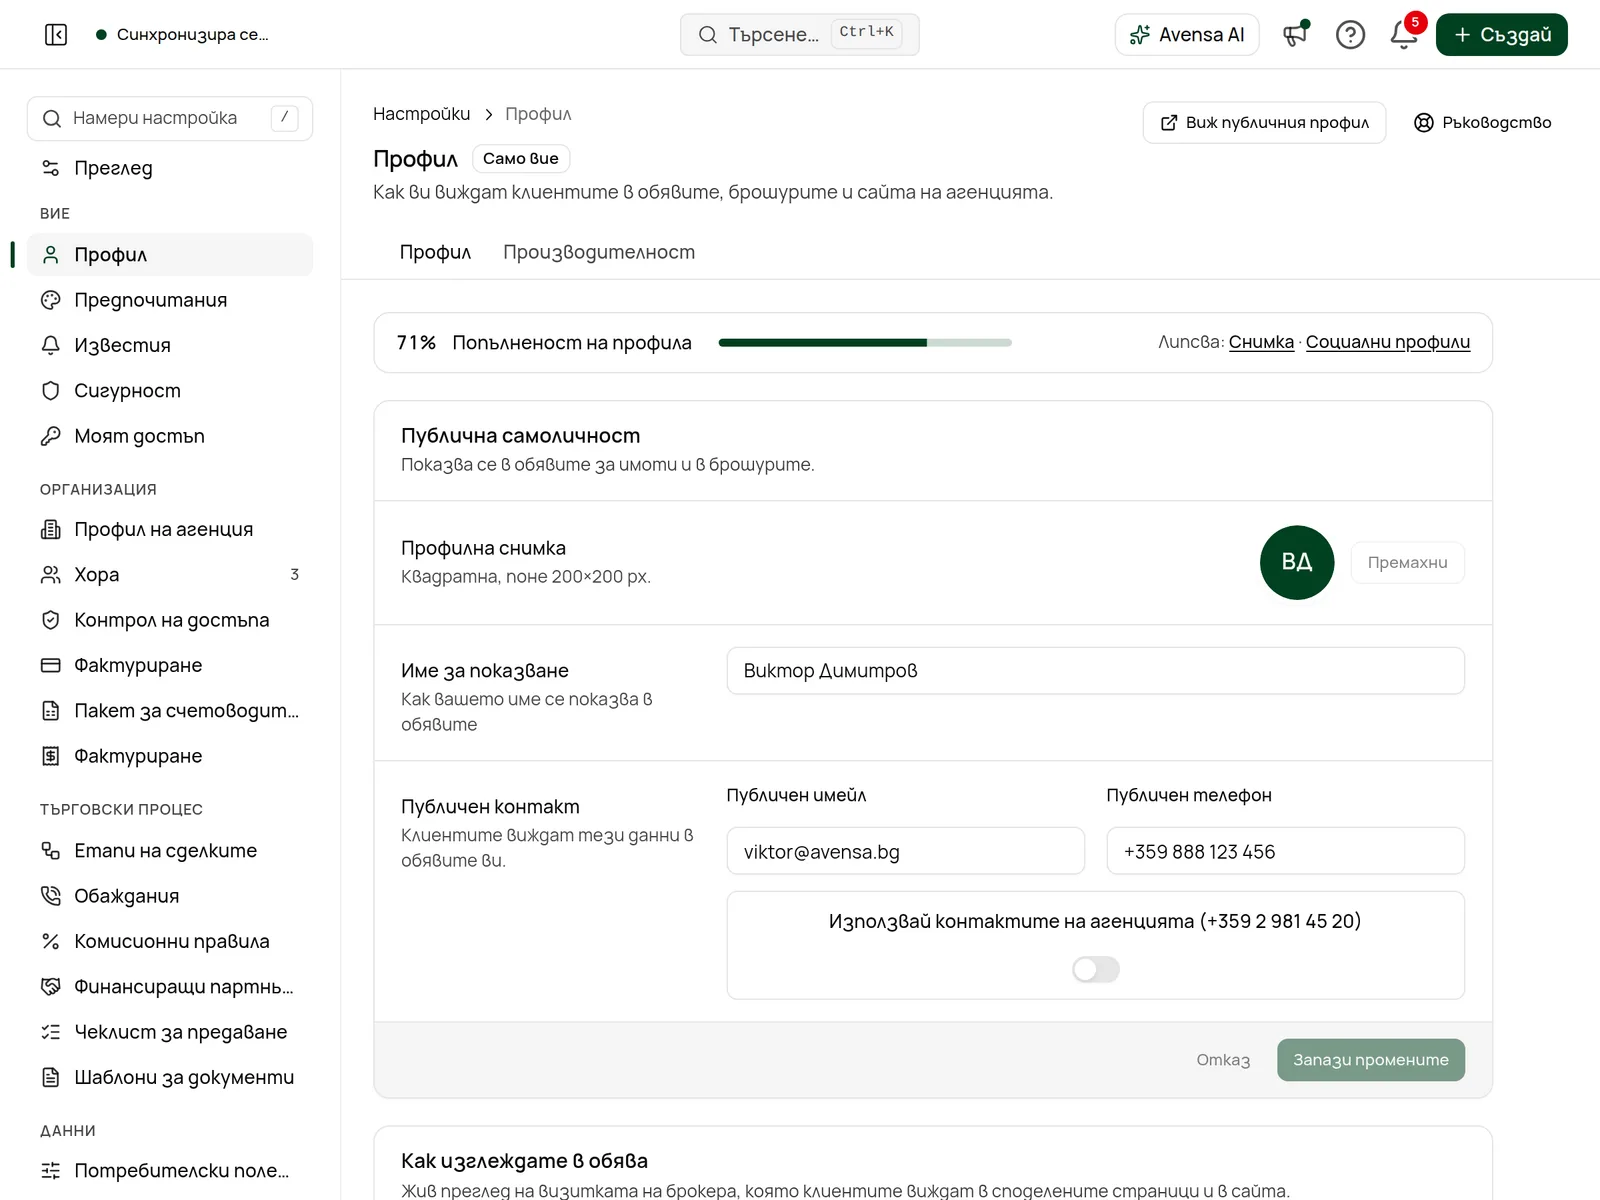Open Профил на агенция page
The height and width of the screenshot is (1200, 1600).
point(170,529)
